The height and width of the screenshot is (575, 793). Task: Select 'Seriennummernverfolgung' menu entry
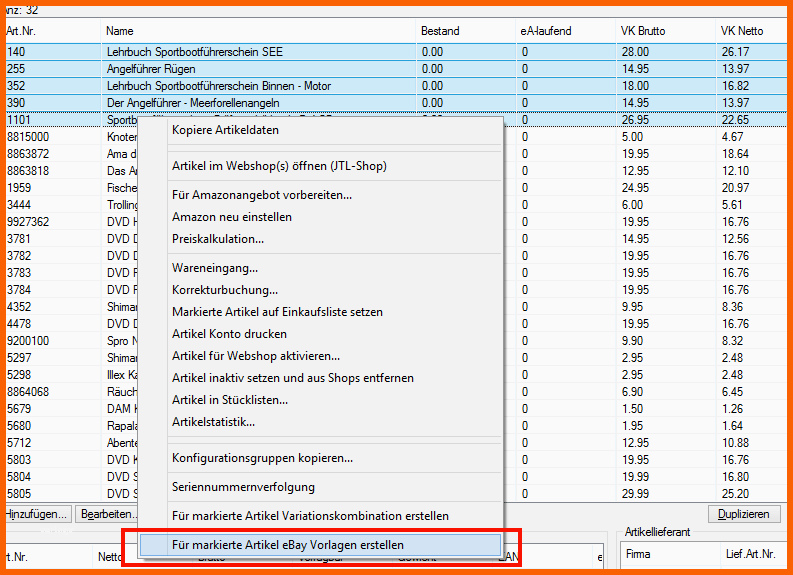(320, 487)
